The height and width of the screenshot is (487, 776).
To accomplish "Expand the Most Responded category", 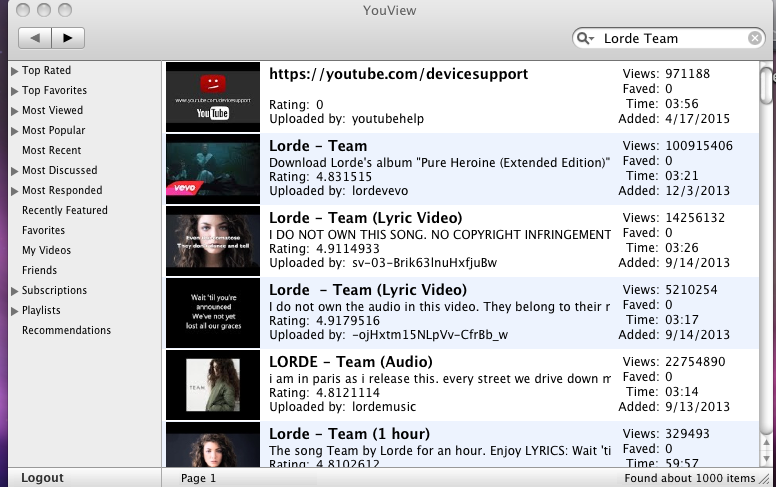I will click(x=14, y=191).
